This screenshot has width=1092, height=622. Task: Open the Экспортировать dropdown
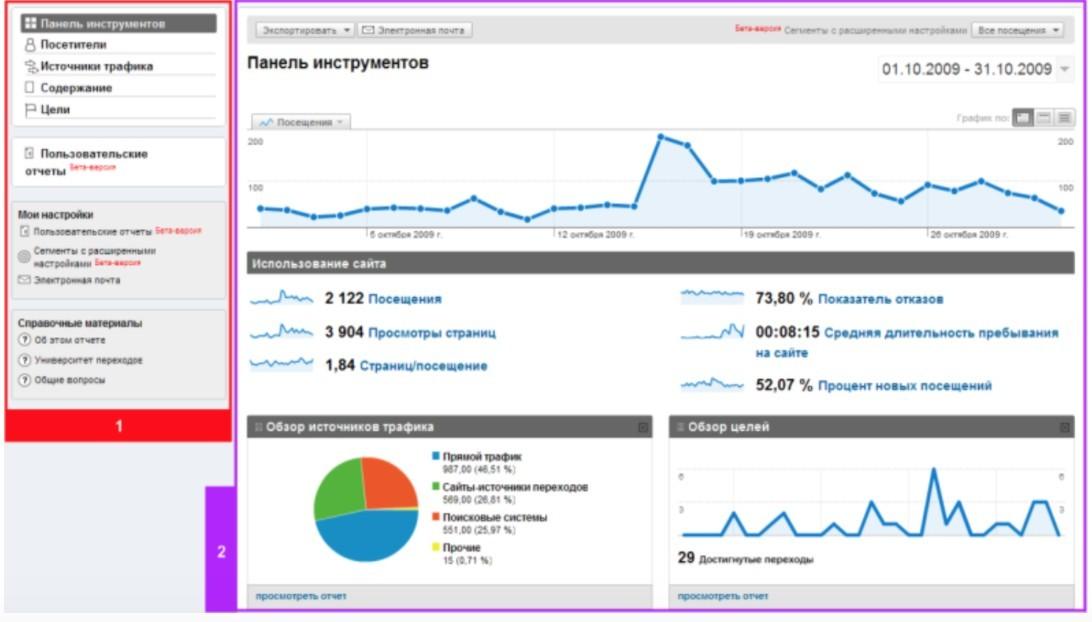click(x=305, y=31)
